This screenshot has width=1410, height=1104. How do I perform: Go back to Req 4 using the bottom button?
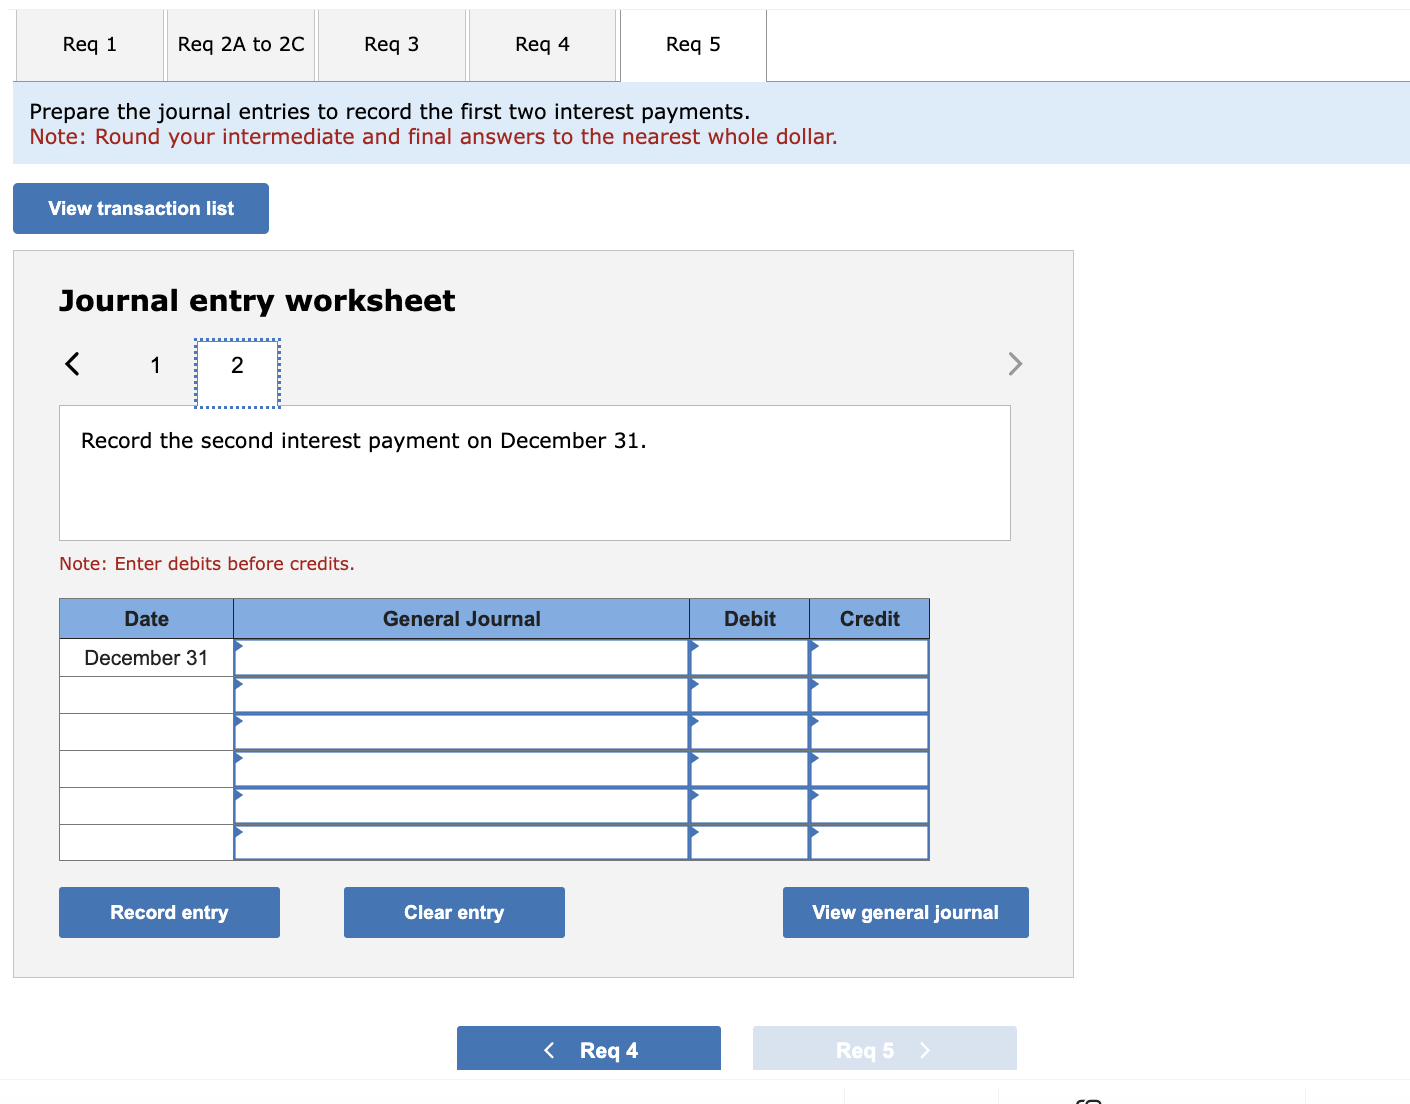click(588, 1048)
